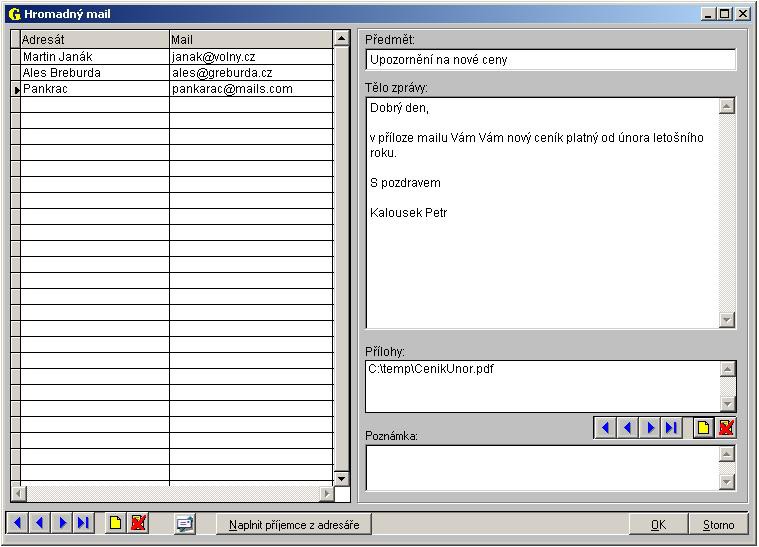This screenshot has height=547, width=759.
Task: Click the message icon in bottom toolbar
Action: 185,524
